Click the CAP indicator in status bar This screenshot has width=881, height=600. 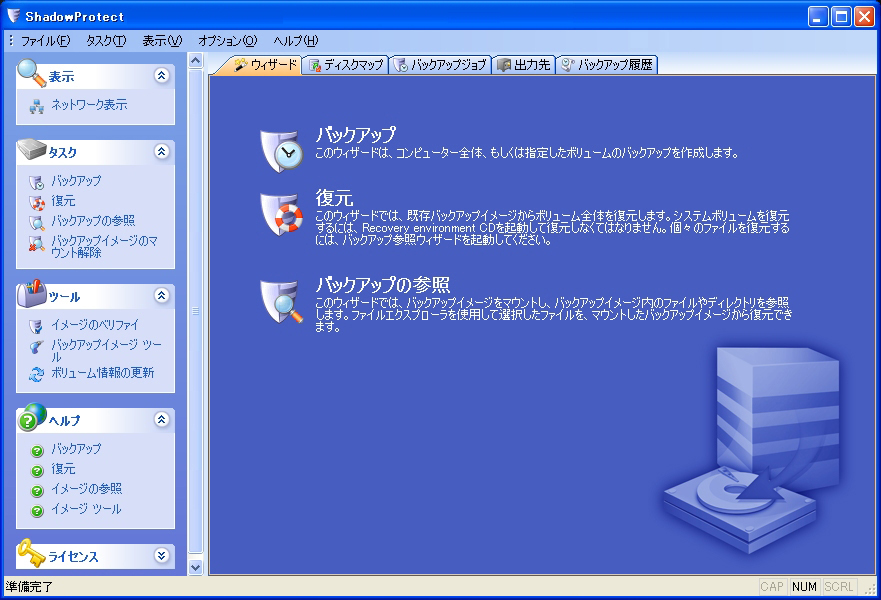tap(772, 587)
